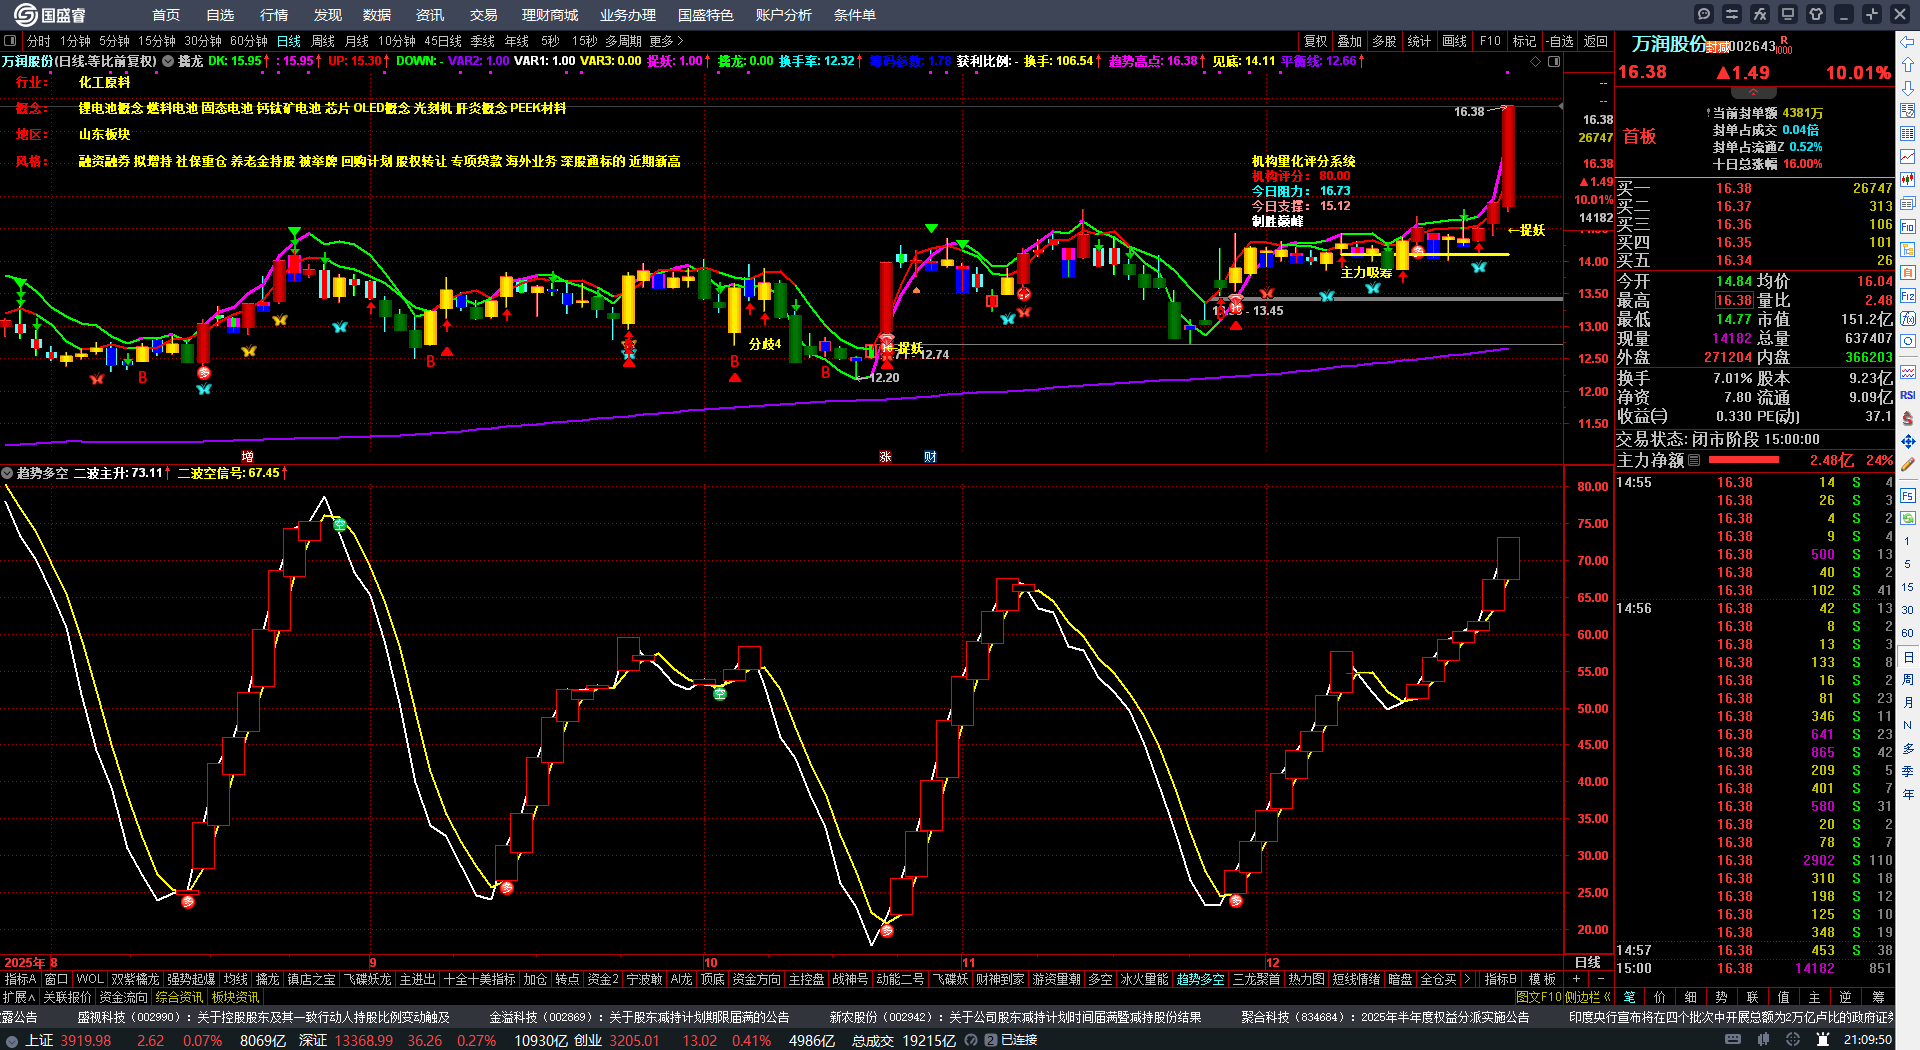
Task: Click the screen layout monitor icon
Action: coord(1788,14)
